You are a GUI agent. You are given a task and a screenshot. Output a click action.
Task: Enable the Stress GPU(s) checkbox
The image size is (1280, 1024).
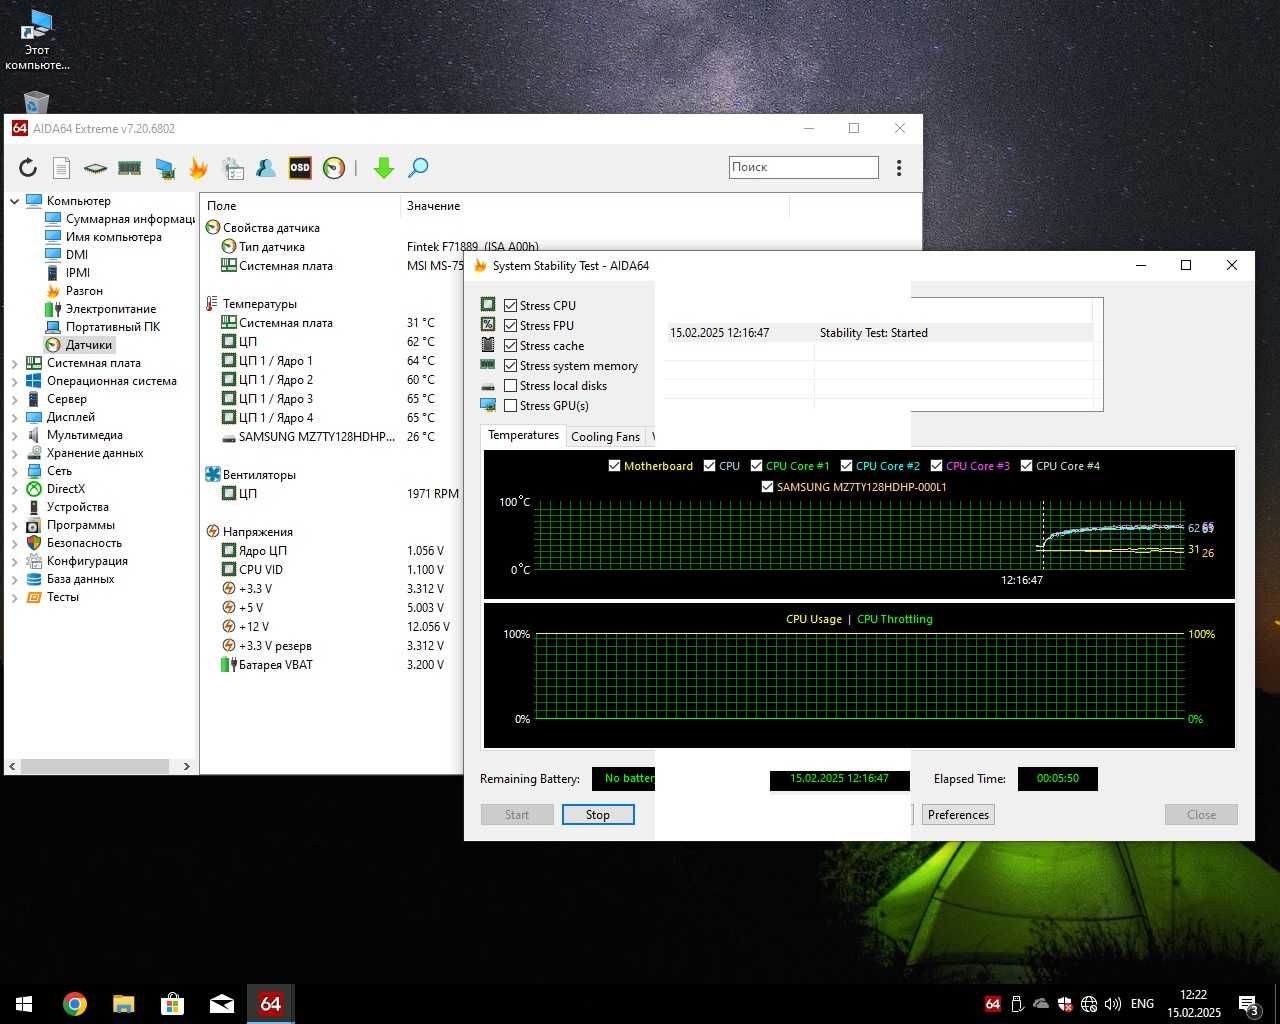[x=511, y=406]
